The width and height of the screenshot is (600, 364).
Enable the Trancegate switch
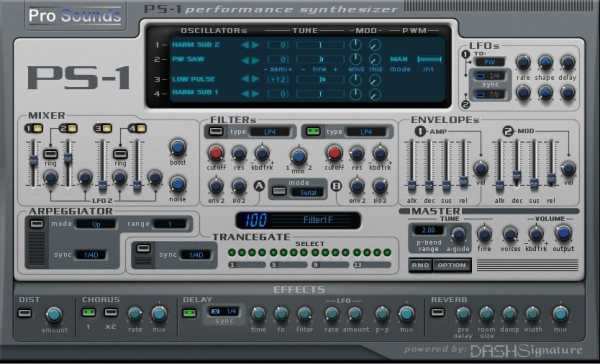(x=143, y=248)
